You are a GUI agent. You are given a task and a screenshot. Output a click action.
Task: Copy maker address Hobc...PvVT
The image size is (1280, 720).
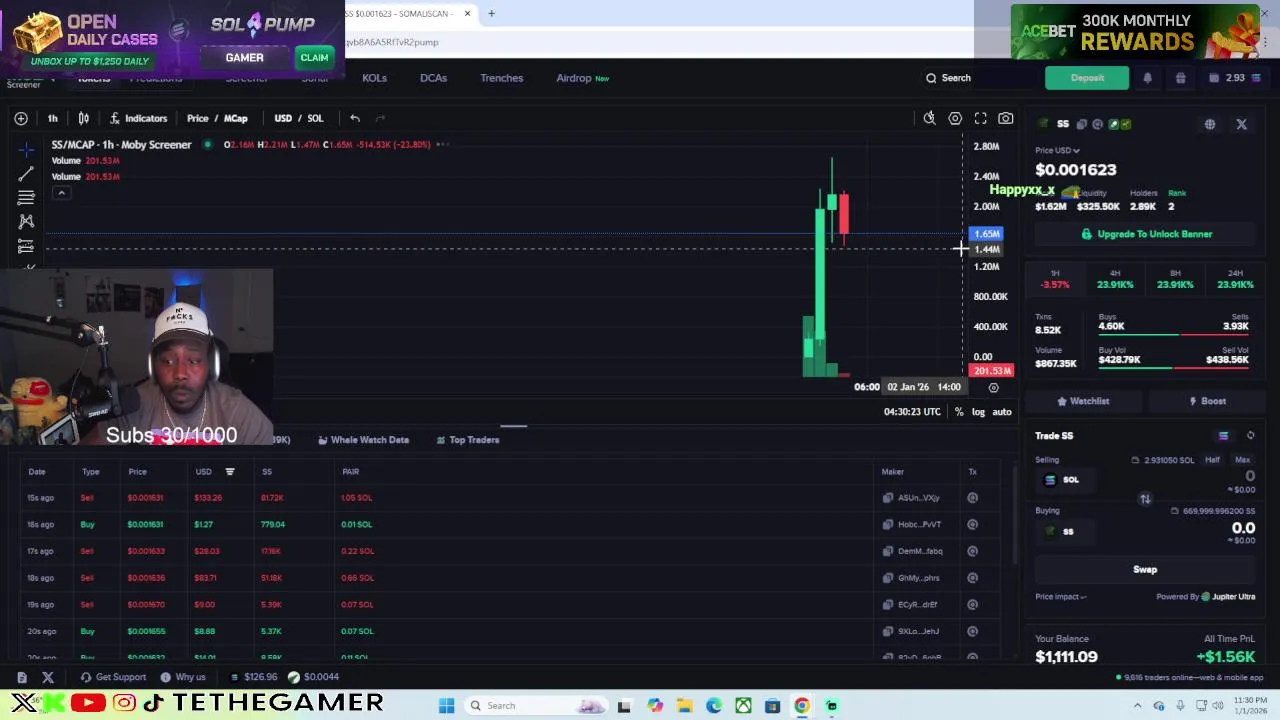[888, 524]
